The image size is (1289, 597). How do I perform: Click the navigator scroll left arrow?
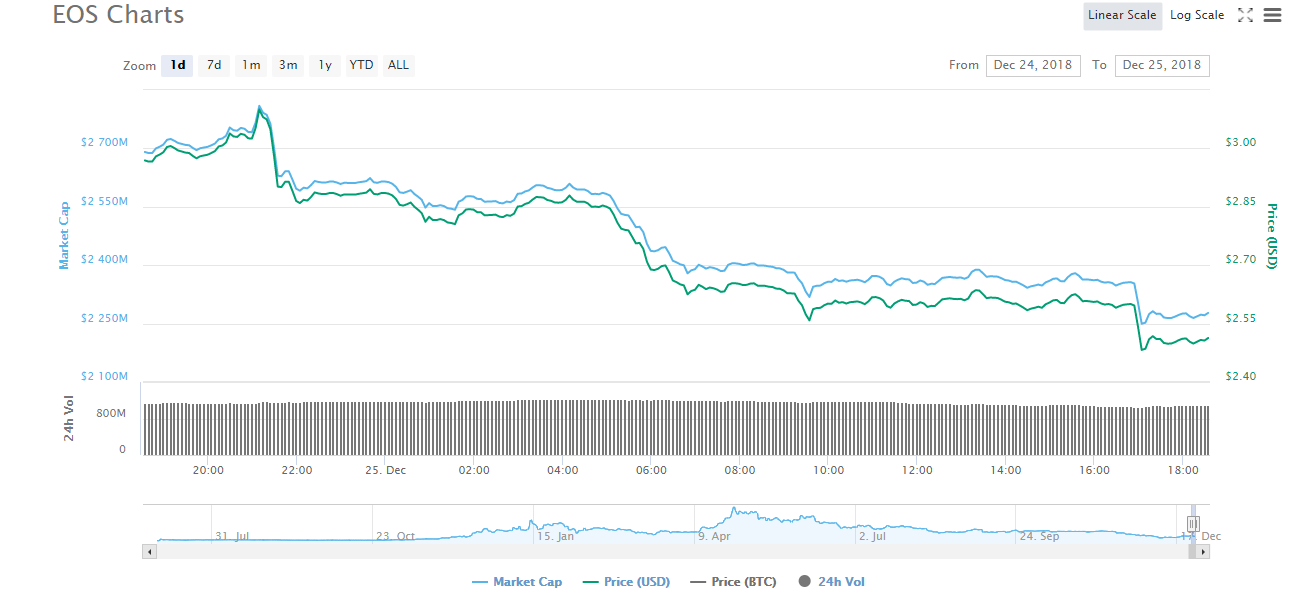click(150, 551)
